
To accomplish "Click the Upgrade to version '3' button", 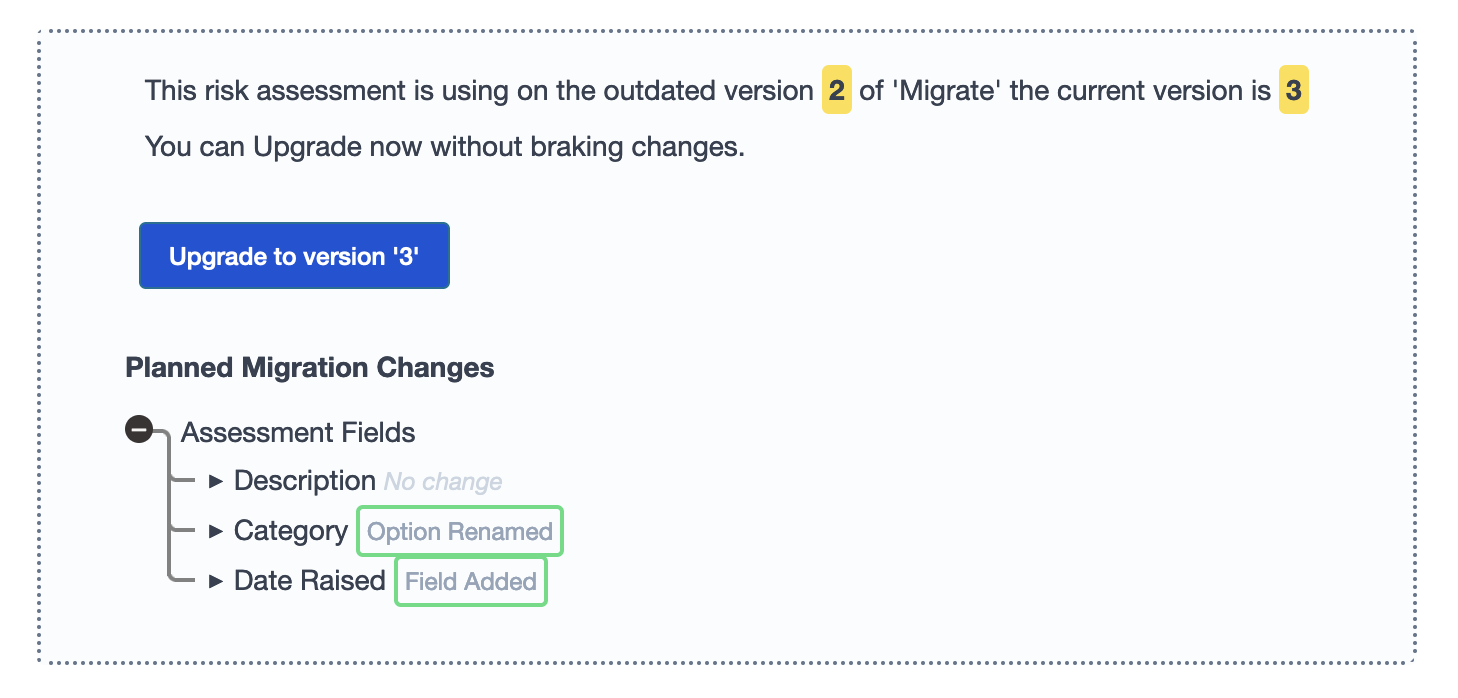I will click(x=294, y=256).
